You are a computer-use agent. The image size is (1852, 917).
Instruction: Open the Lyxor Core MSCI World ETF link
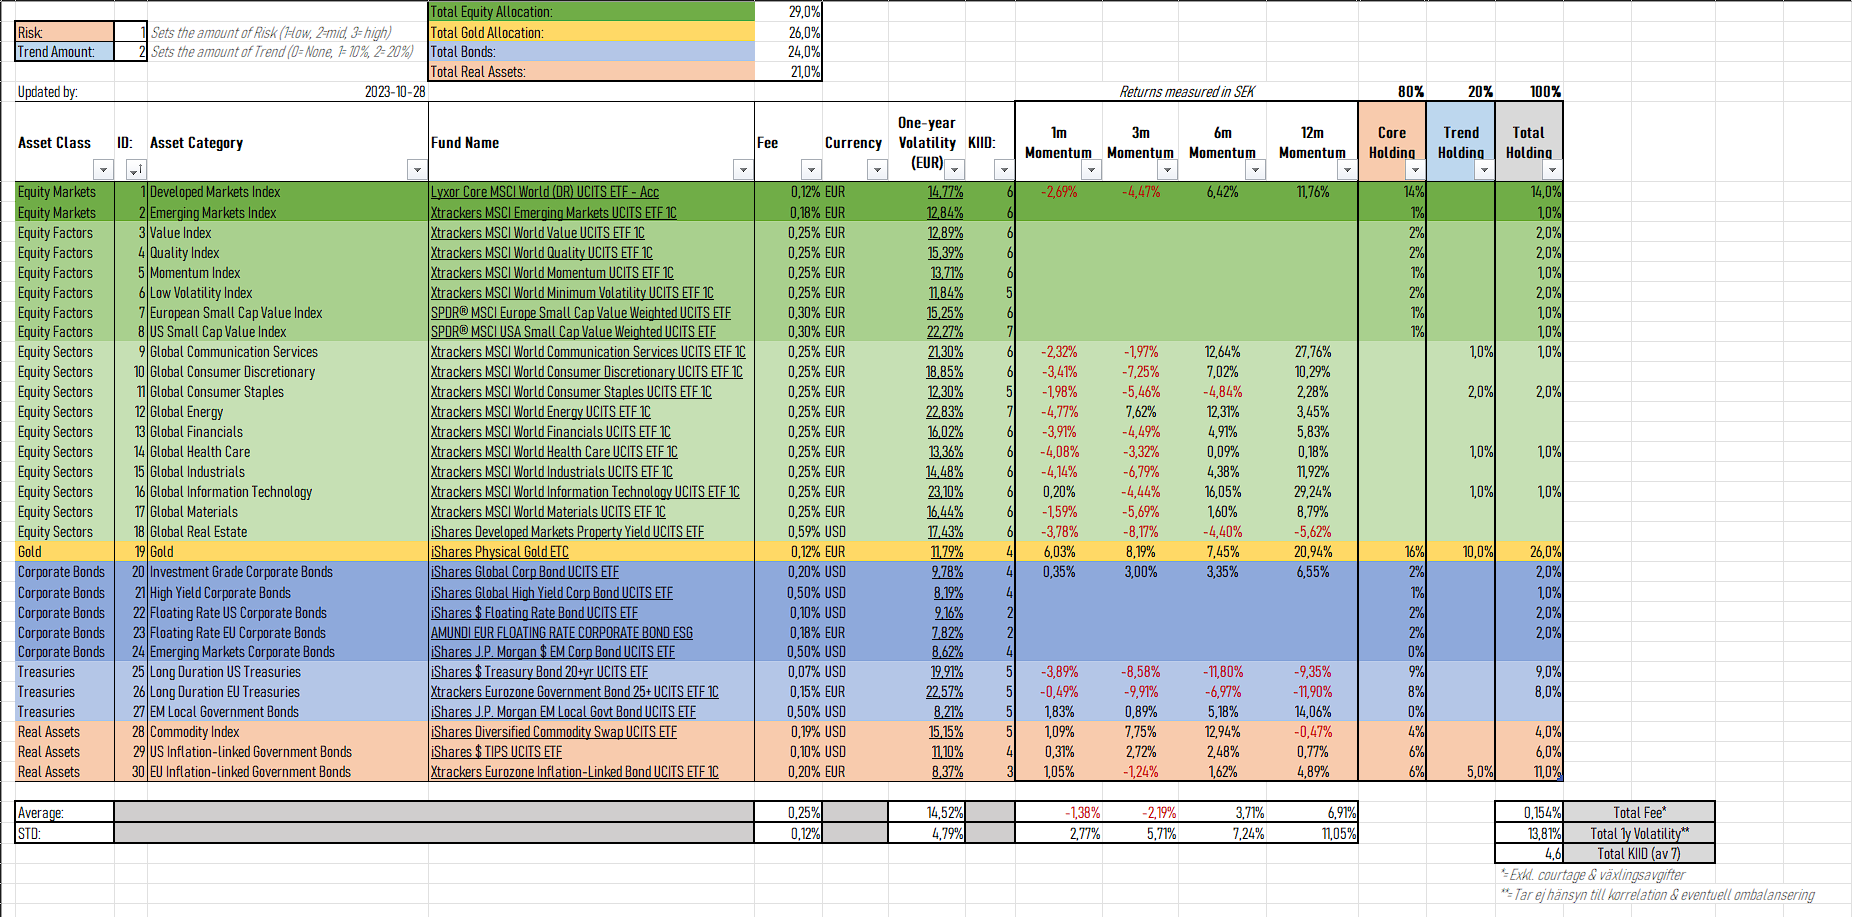click(x=544, y=192)
